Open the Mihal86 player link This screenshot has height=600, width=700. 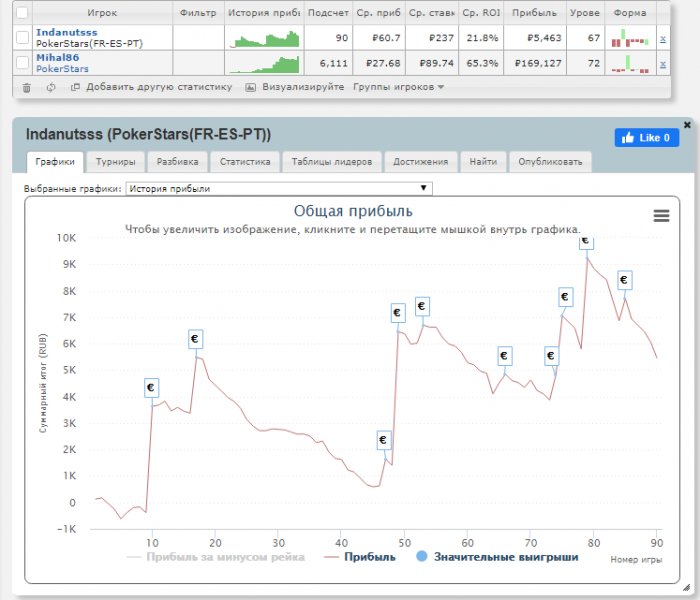coord(57,58)
